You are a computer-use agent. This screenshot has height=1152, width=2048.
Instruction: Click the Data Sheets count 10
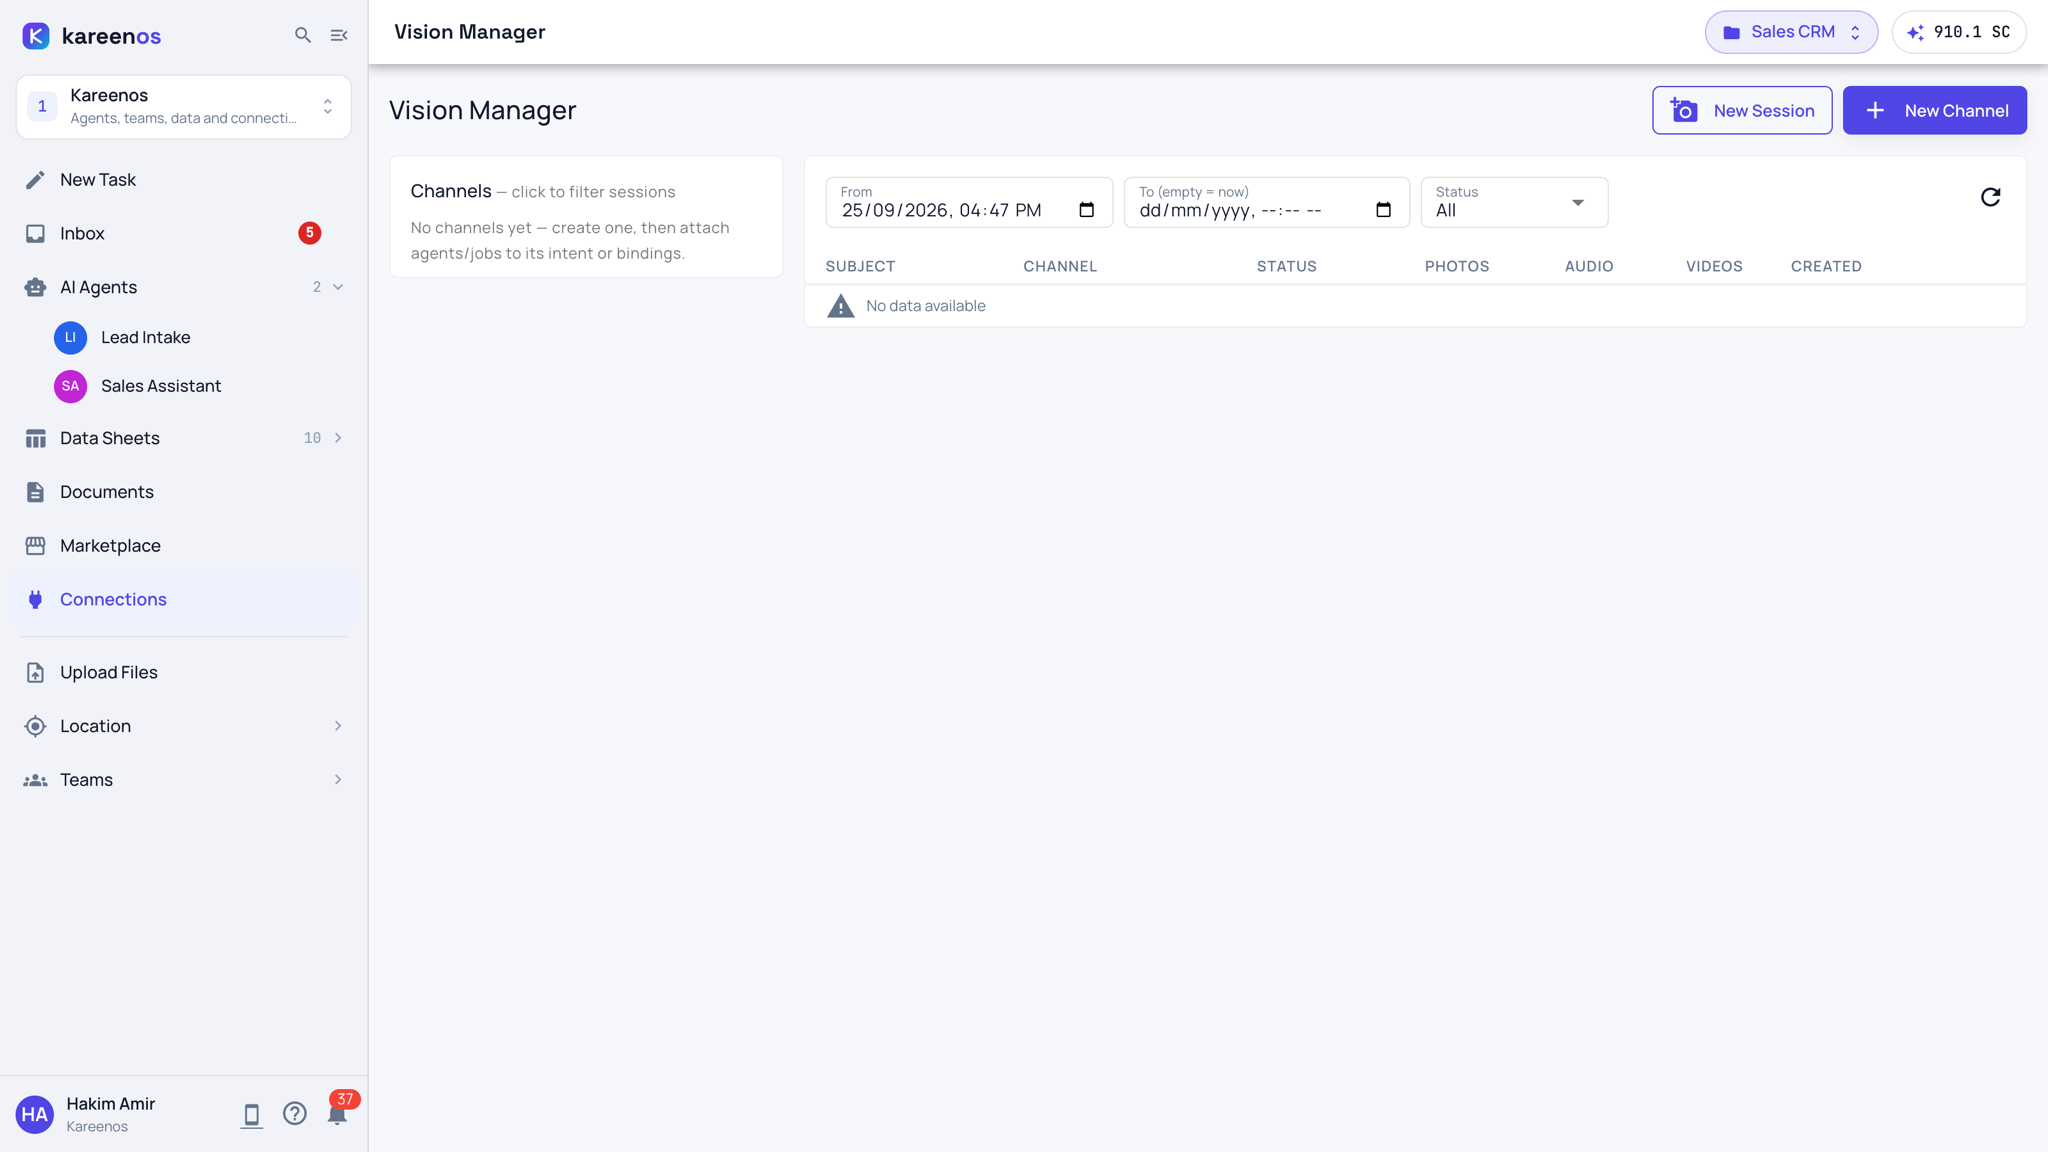click(x=312, y=438)
